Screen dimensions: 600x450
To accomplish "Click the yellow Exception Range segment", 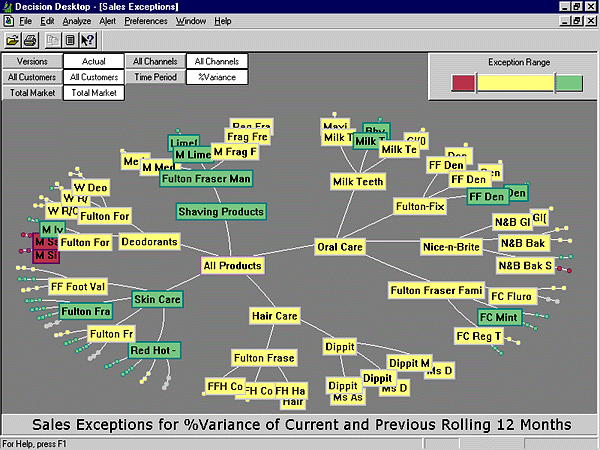I will click(x=515, y=83).
